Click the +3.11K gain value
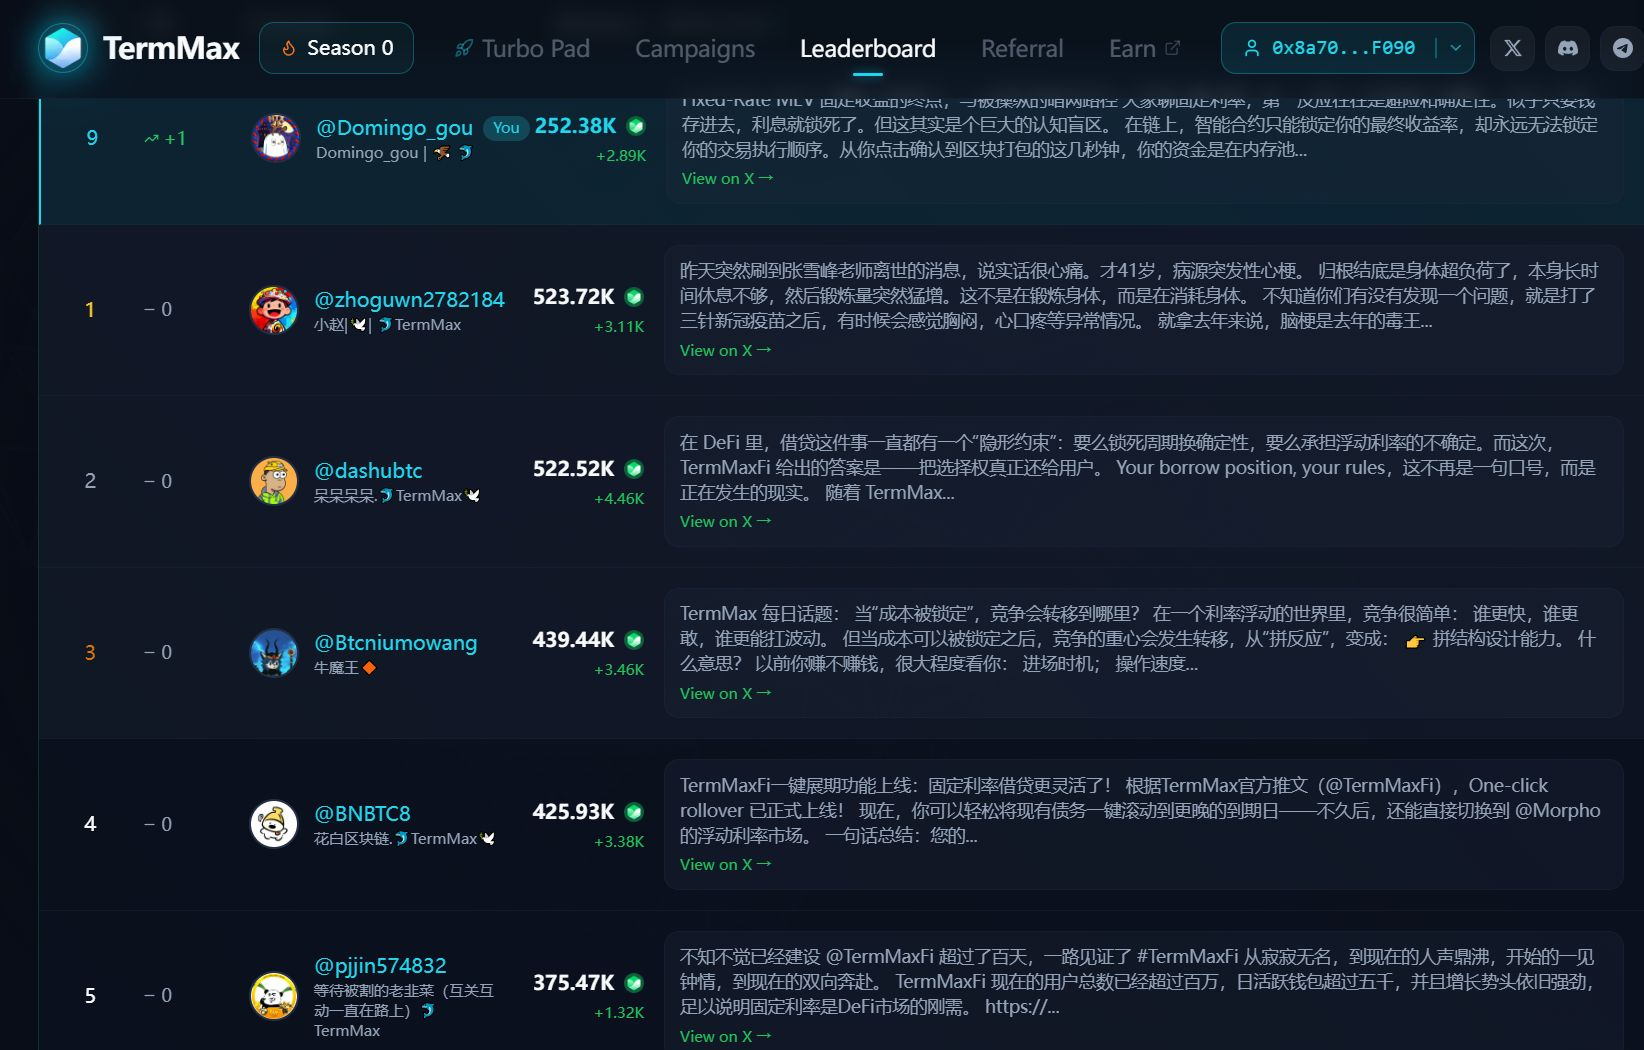The height and width of the screenshot is (1050, 1644). [x=619, y=326]
